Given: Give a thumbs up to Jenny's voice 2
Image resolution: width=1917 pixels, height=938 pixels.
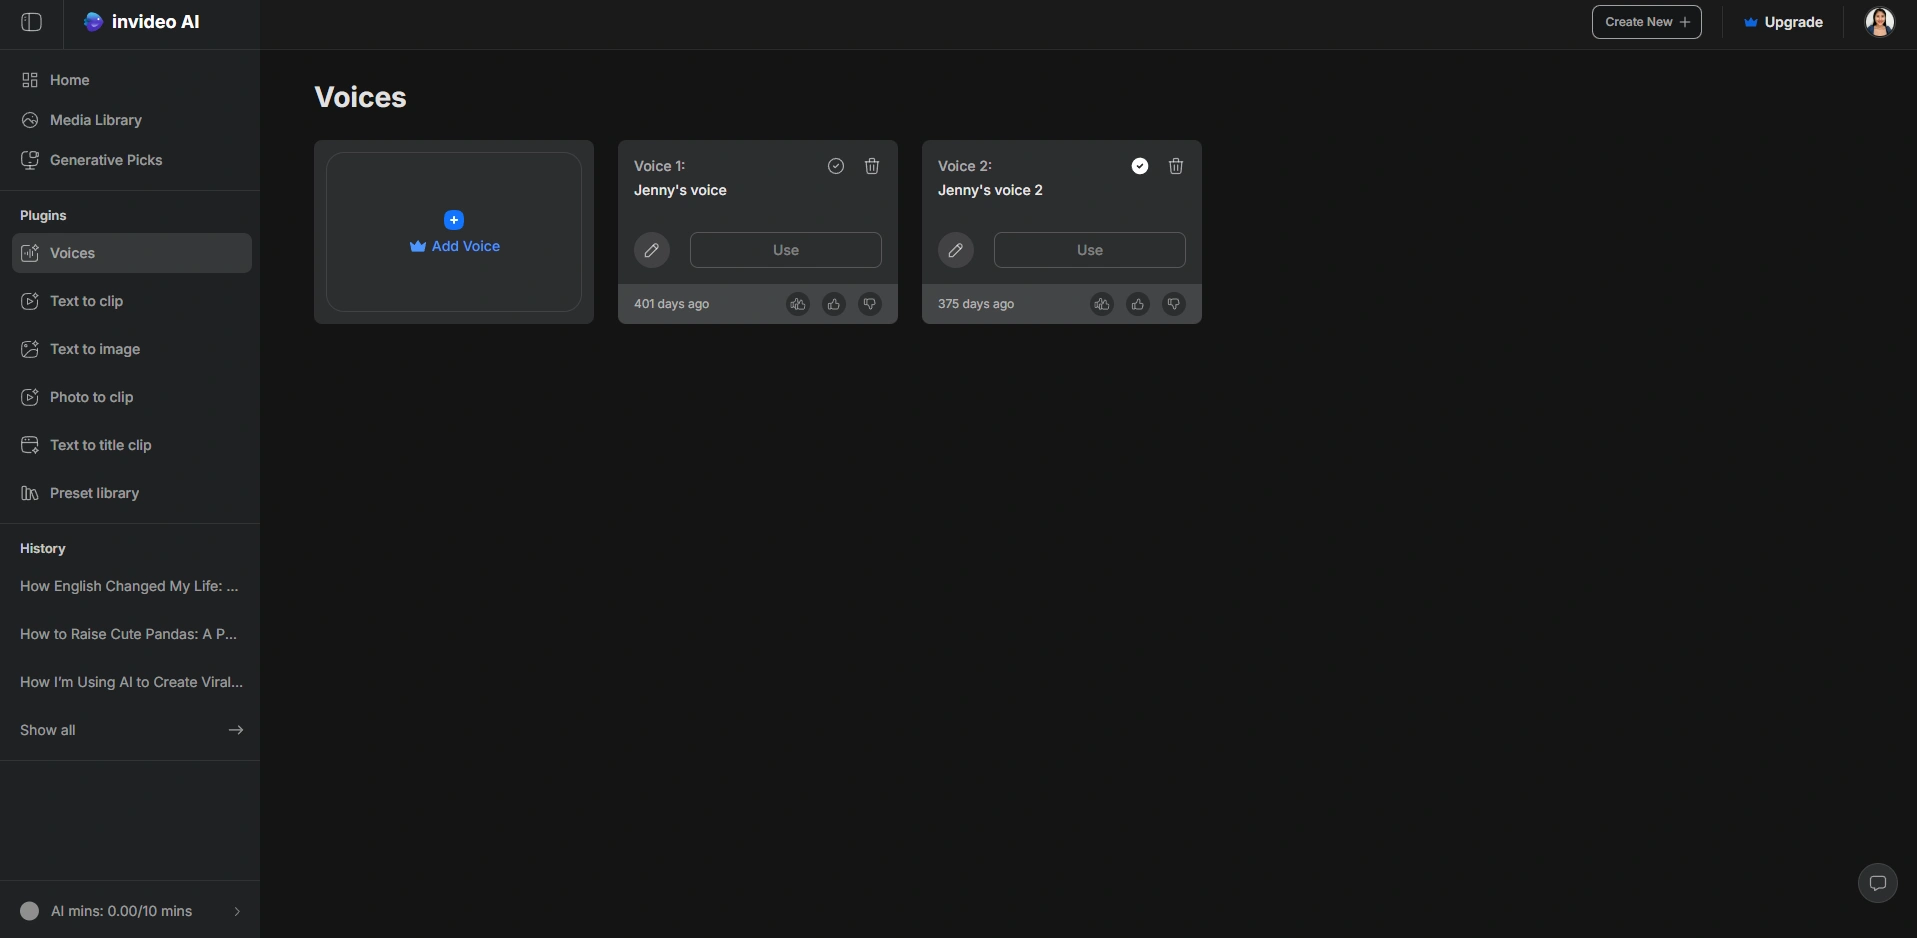Looking at the screenshot, I should (1138, 304).
